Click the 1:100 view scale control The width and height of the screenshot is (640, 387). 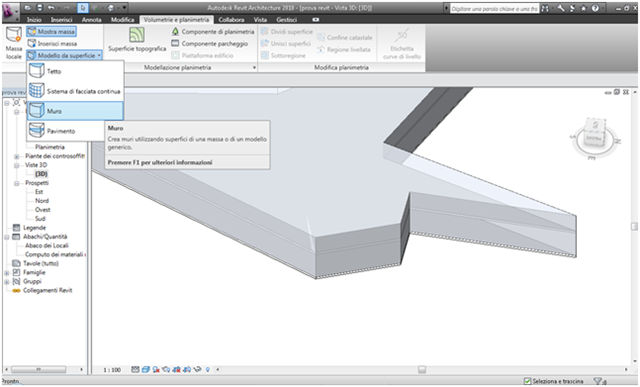click(112, 370)
